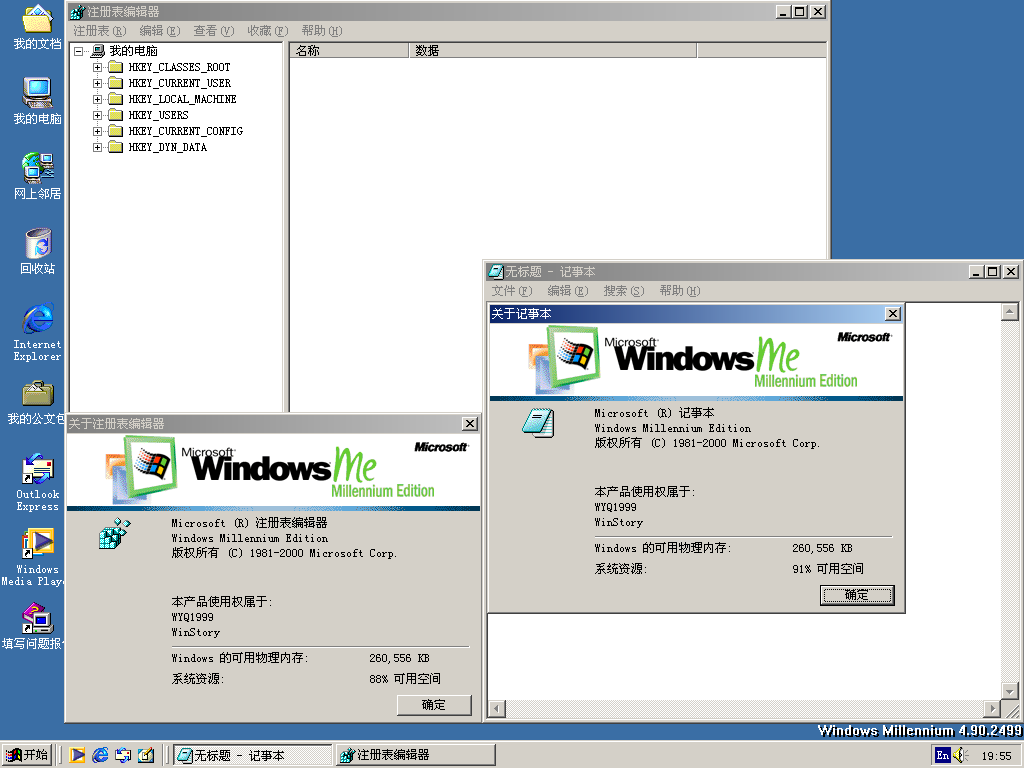Click the volume speaker tray icon
The height and width of the screenshot is (768, 1024).
[x=960, y=755]
